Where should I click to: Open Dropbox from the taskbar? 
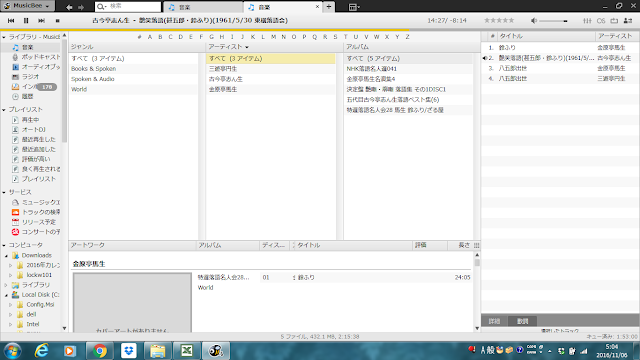click(129, 351)
